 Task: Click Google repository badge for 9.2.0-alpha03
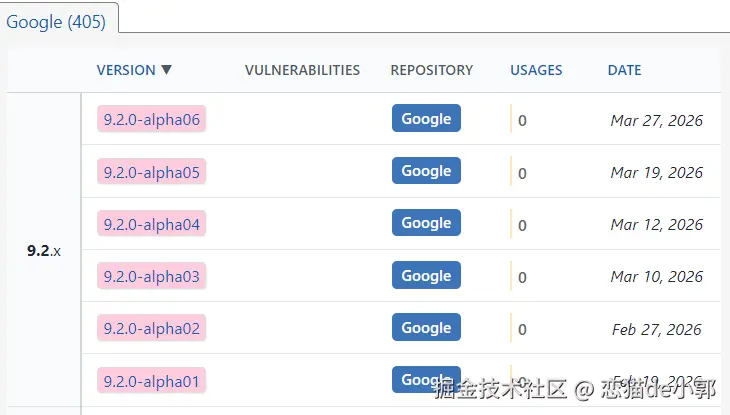[x=426, y=275]
